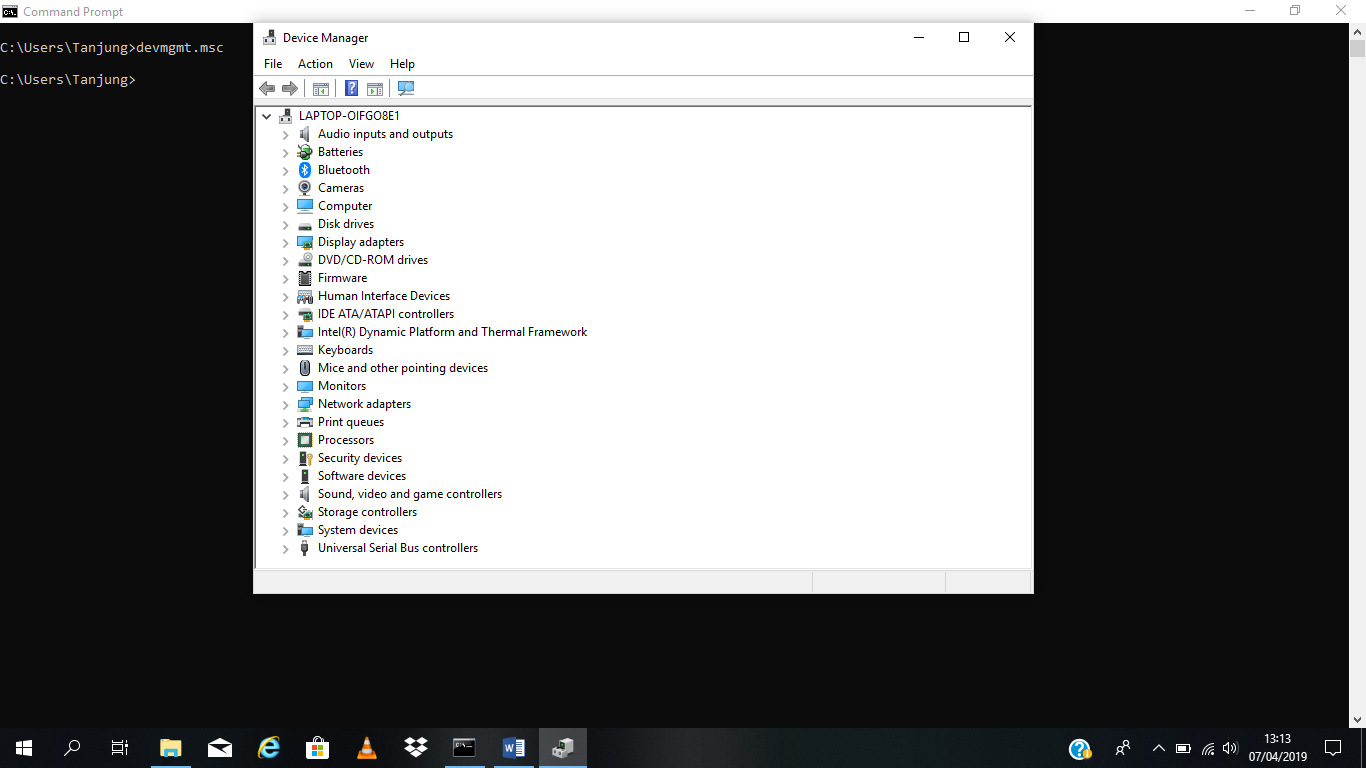The width and height of the screenshot is (1366, 768).
Task: Open the File menu
Action: (x=272, y=63)
